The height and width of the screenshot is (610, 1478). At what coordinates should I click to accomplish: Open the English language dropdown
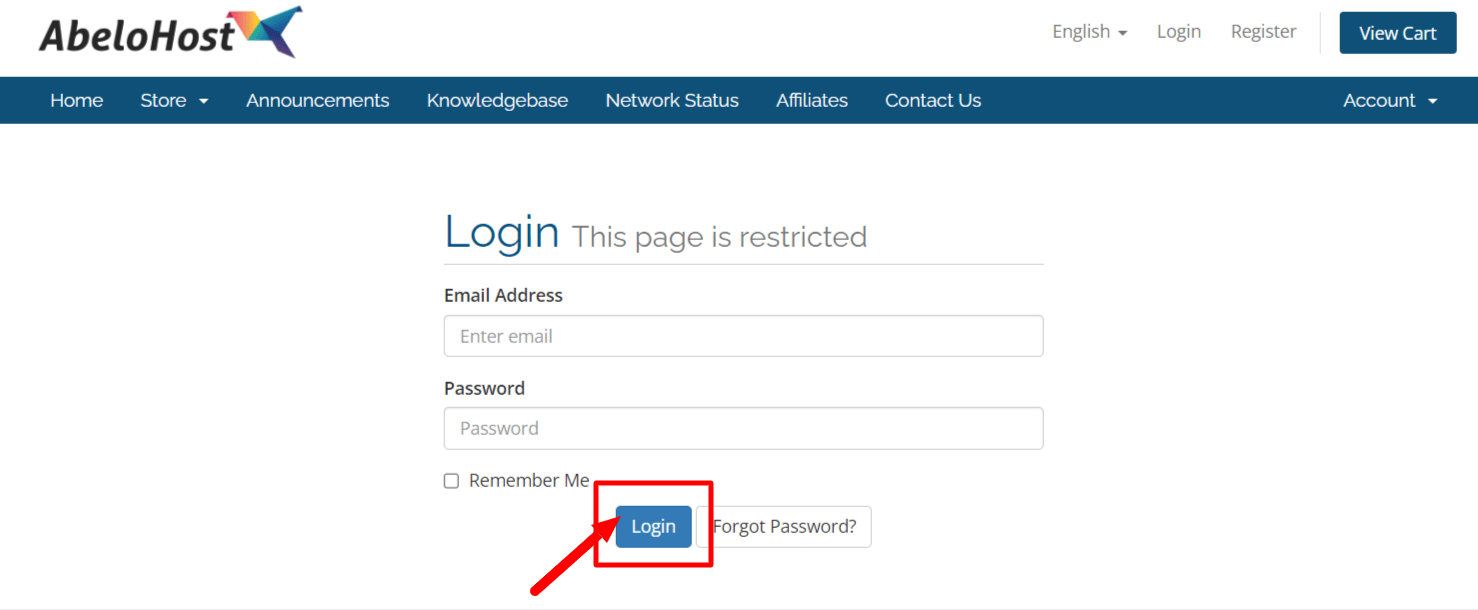pos(1089,32)
